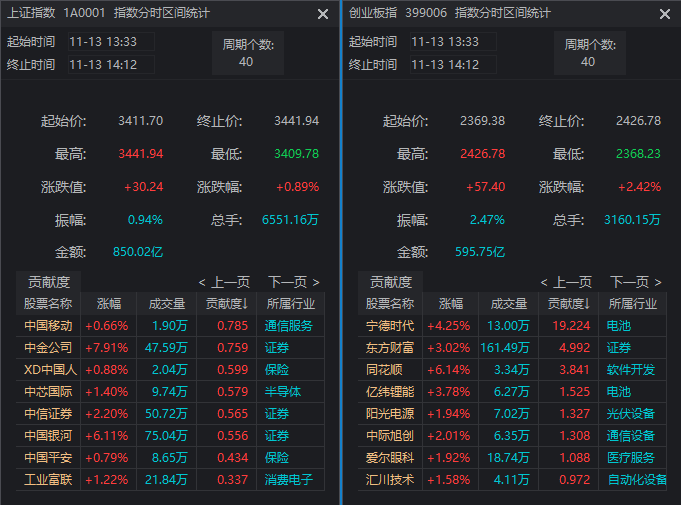The height and width of the screenshot is (505, 681).
Task: Go to previous page in left panel
Action: click(x=224, y=282)
